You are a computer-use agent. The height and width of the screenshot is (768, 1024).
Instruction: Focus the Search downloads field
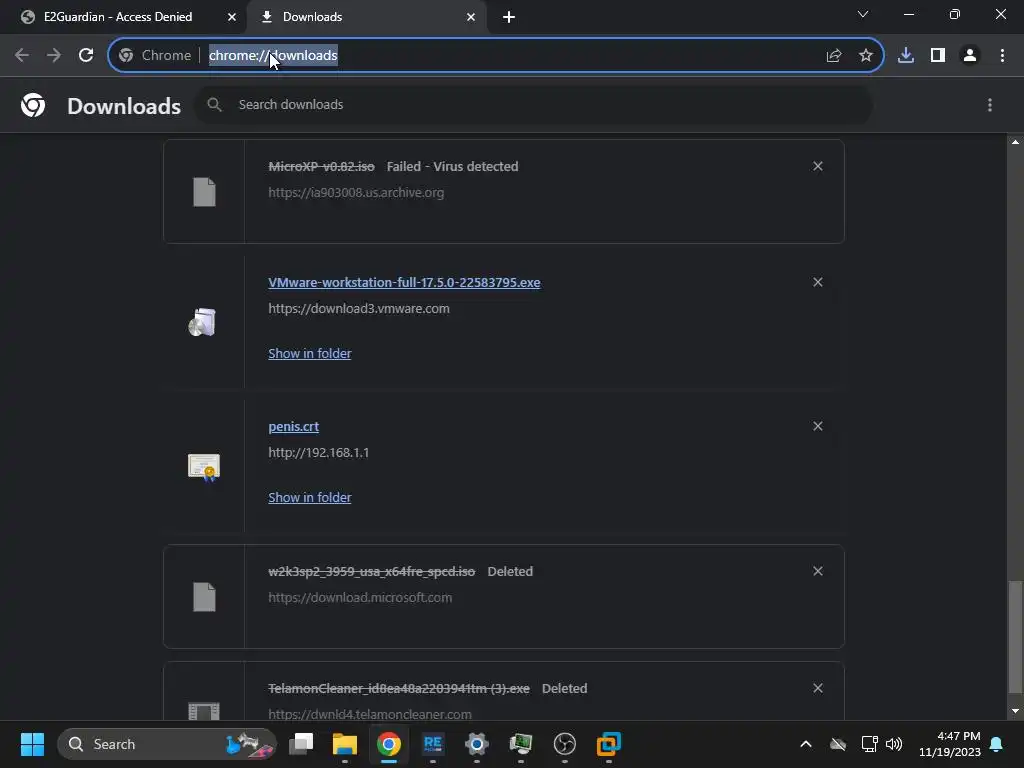click(534, 104)
